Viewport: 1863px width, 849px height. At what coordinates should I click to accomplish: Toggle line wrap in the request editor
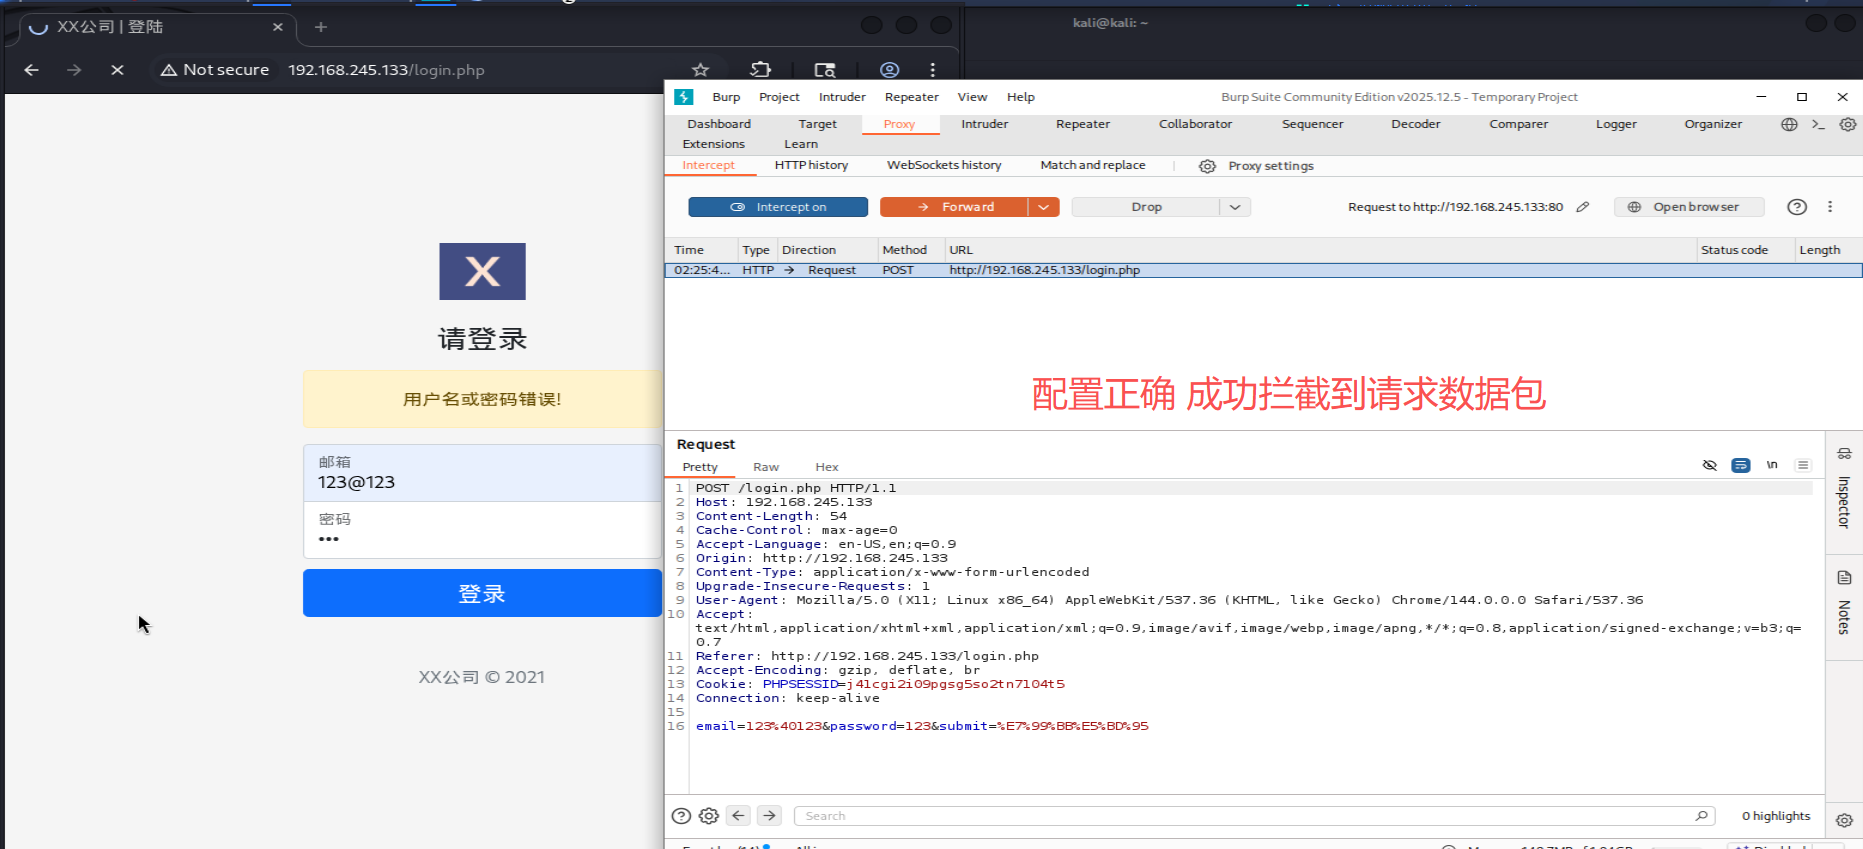1741,465
